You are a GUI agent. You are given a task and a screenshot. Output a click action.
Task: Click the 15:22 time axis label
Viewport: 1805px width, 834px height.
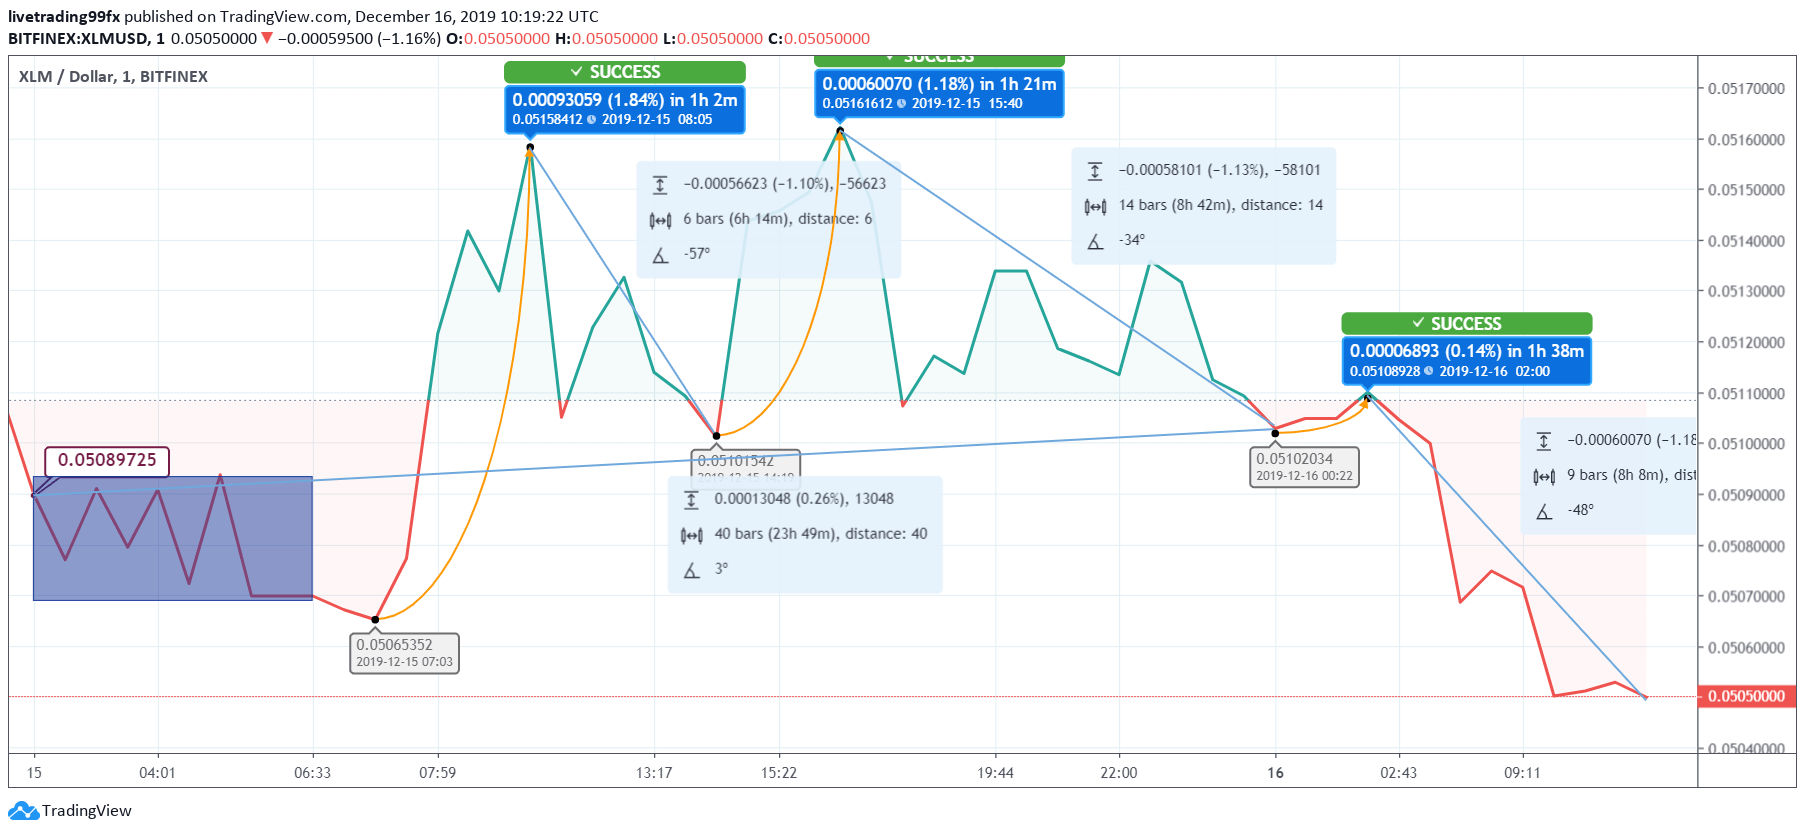pyautogui.click(x=778, y=773)
